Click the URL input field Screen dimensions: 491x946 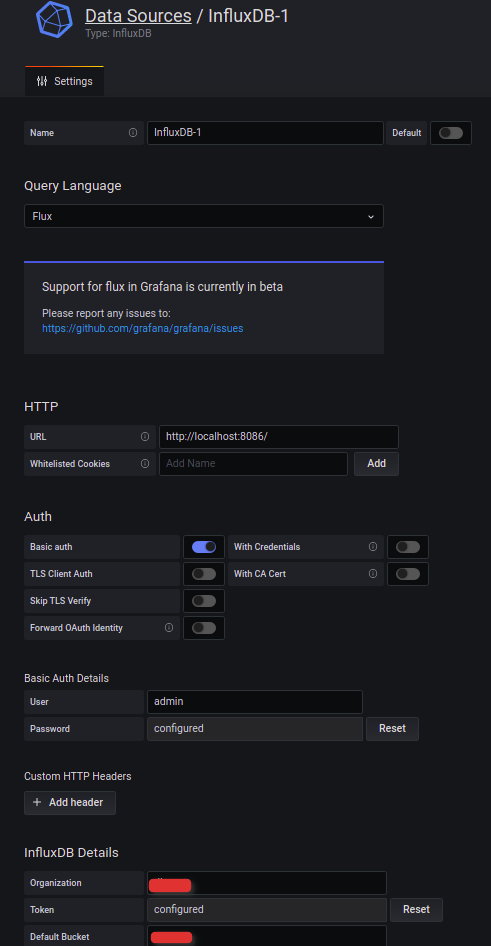[279, 436]
